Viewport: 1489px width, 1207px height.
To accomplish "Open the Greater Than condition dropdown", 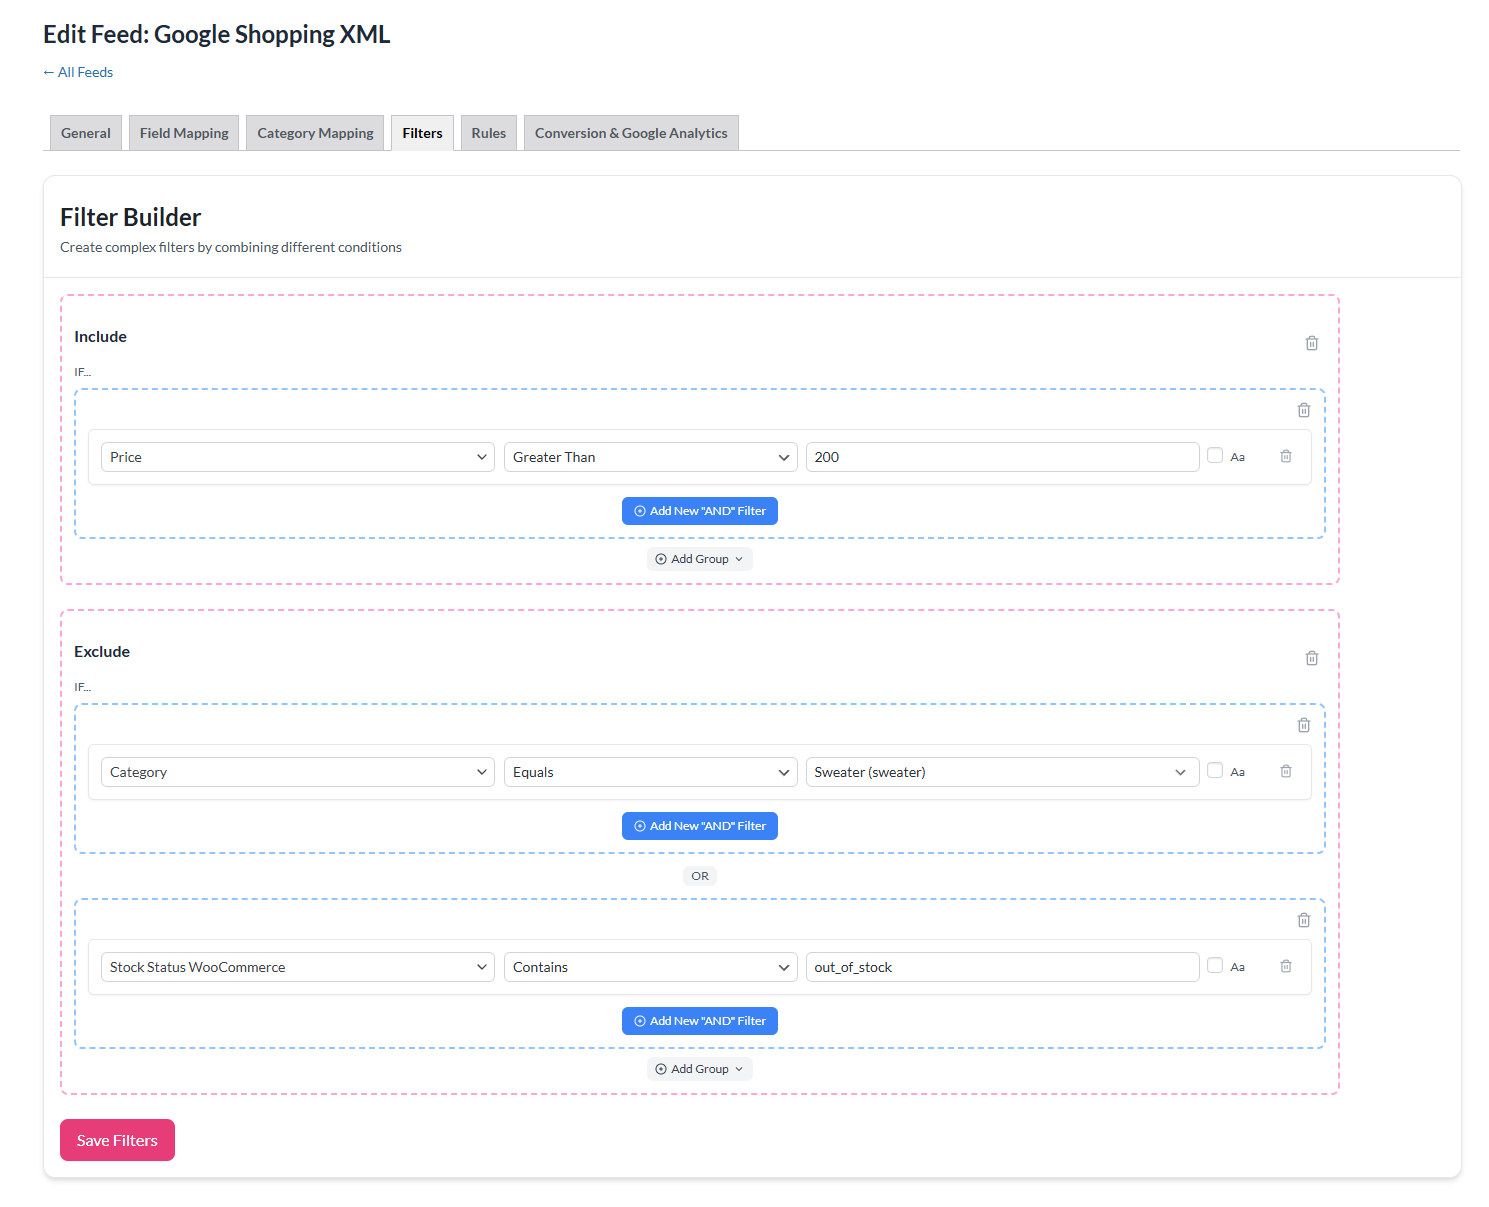I will [650, 457].
